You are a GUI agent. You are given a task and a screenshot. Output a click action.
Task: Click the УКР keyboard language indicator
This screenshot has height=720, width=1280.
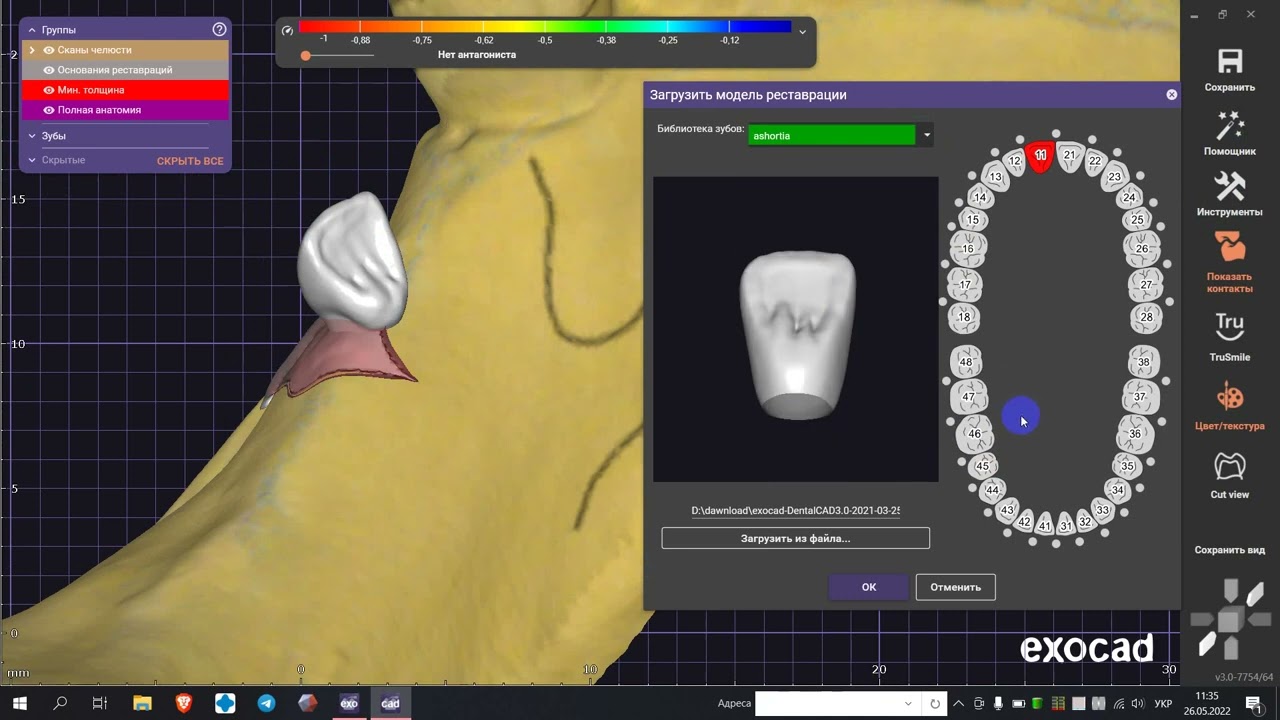pyautogui.click(x=1165, y=703)
